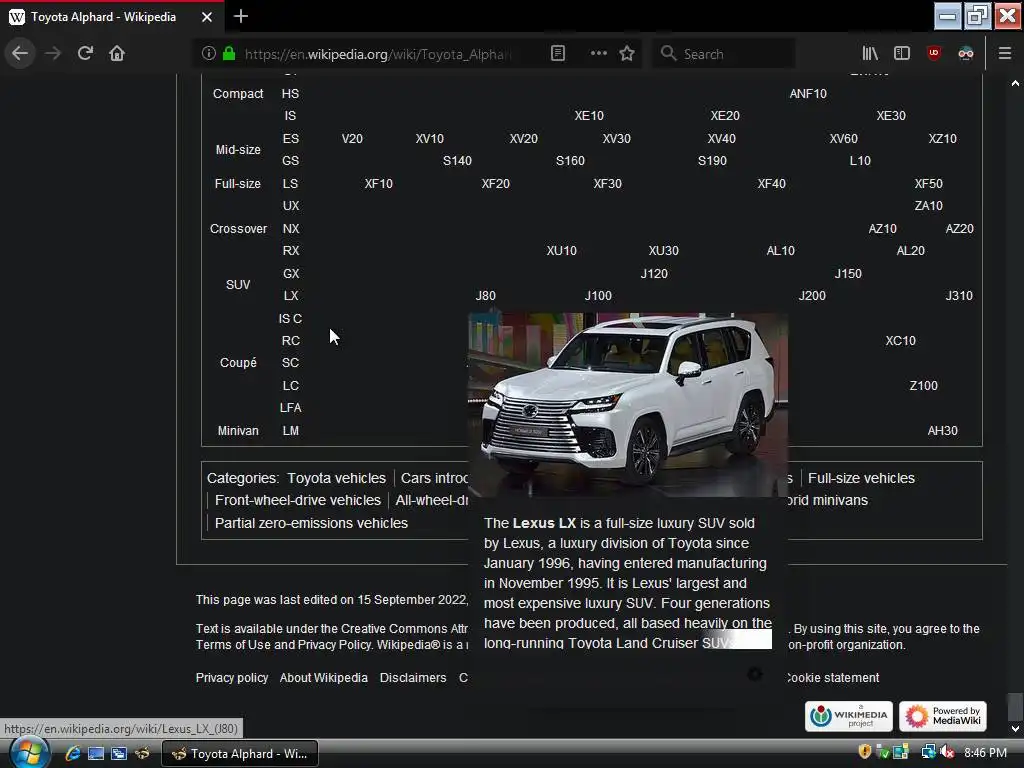Screen dimensions: 1024x768
Task: Open the page actions three-dot menu
Action: click(x=598, y=53)
